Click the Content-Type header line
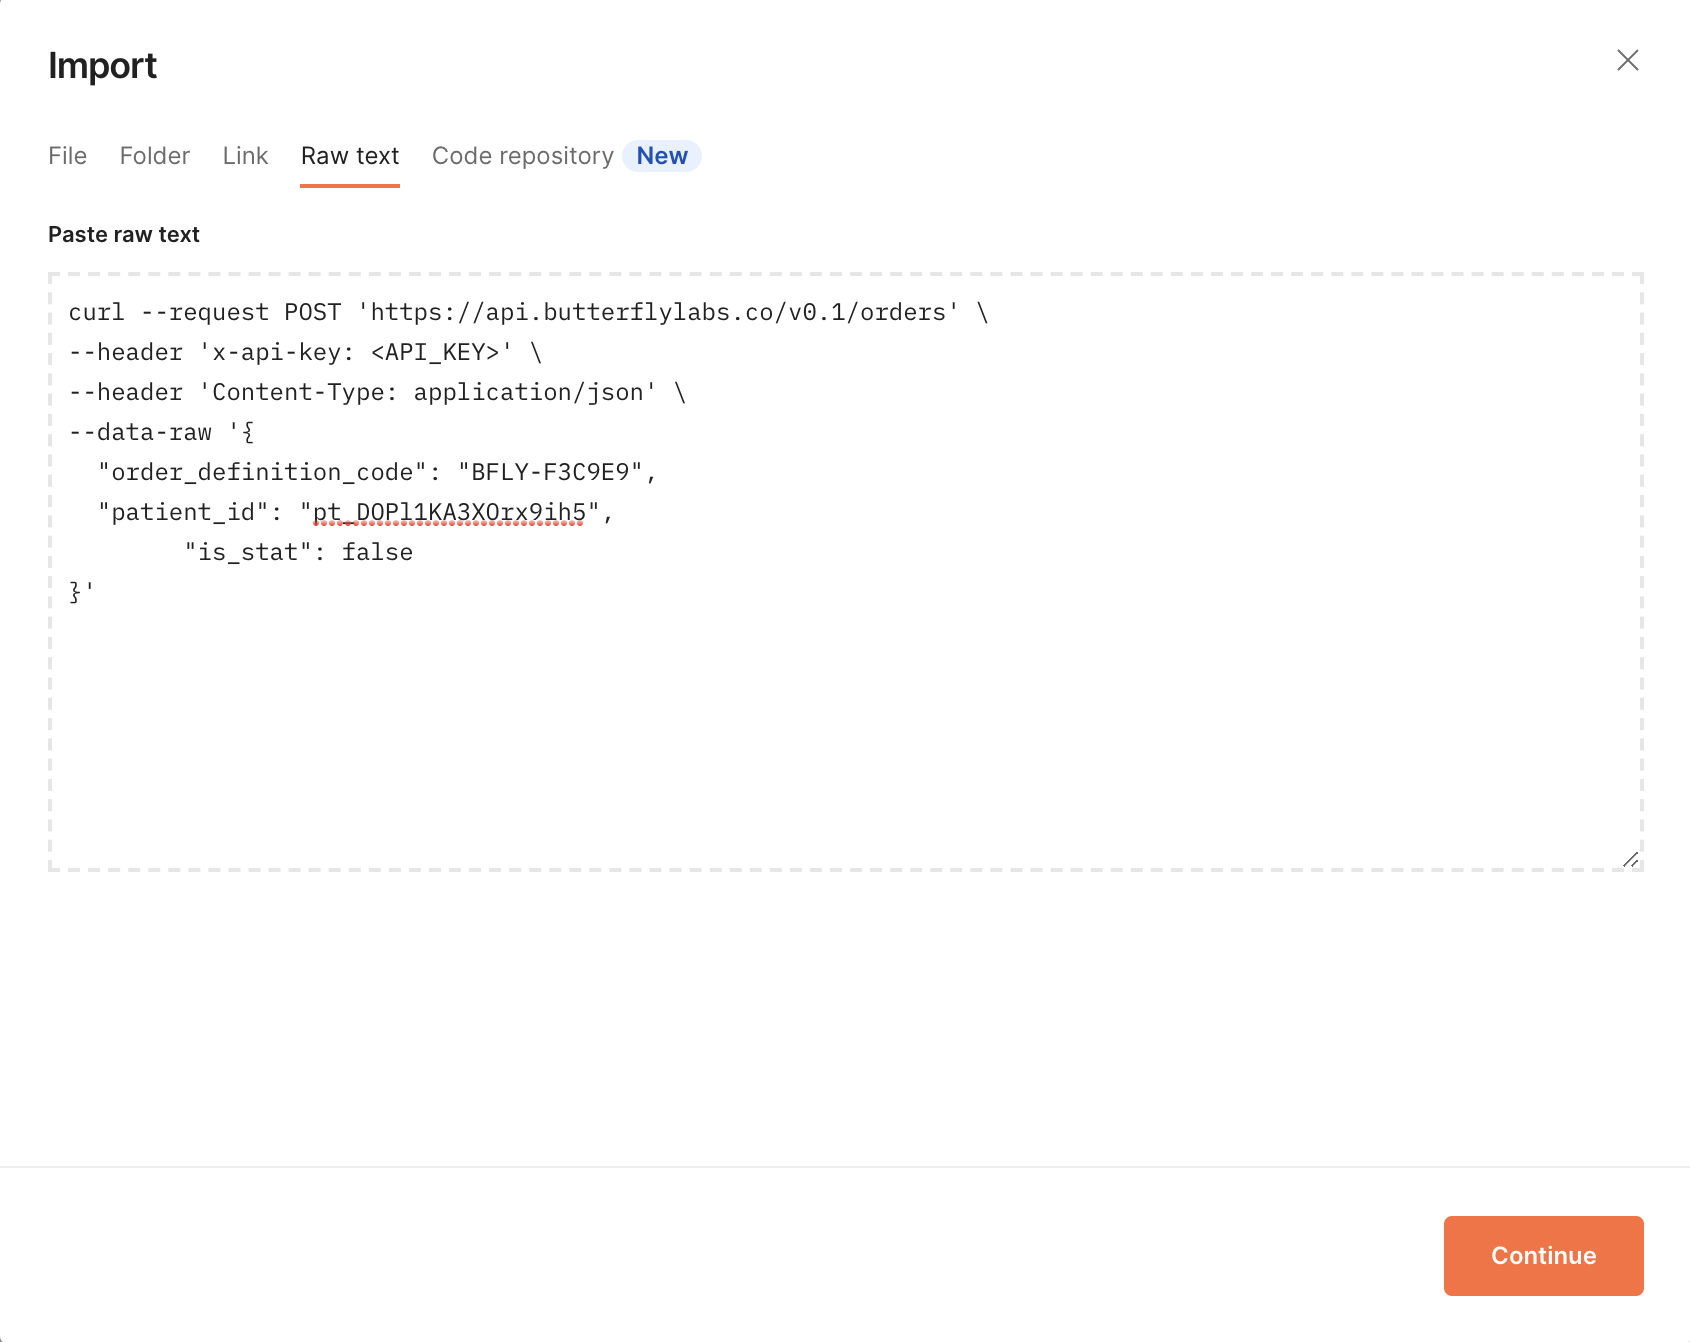The height and width of the screenshot is (1342, 1690). (377, 392)
